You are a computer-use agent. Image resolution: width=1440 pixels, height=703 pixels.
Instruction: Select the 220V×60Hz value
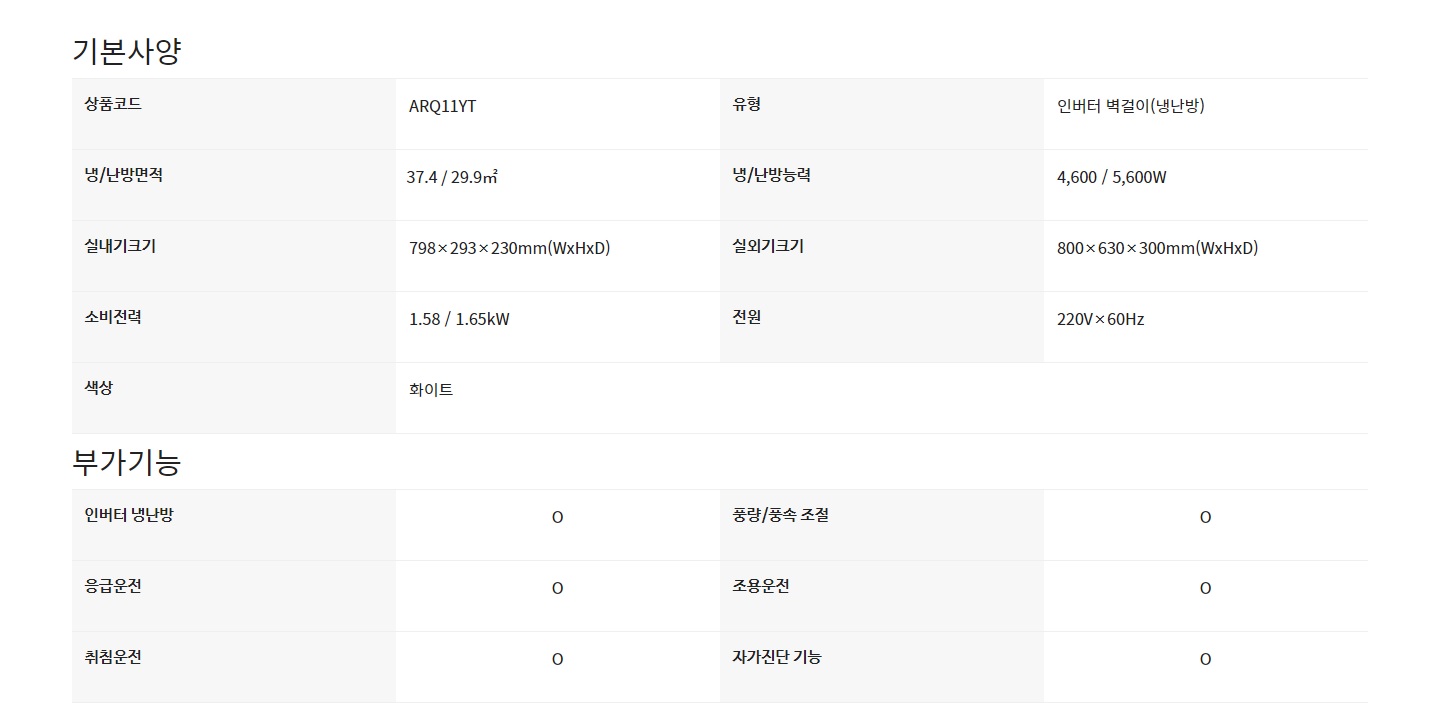(x=1100, y=319)
